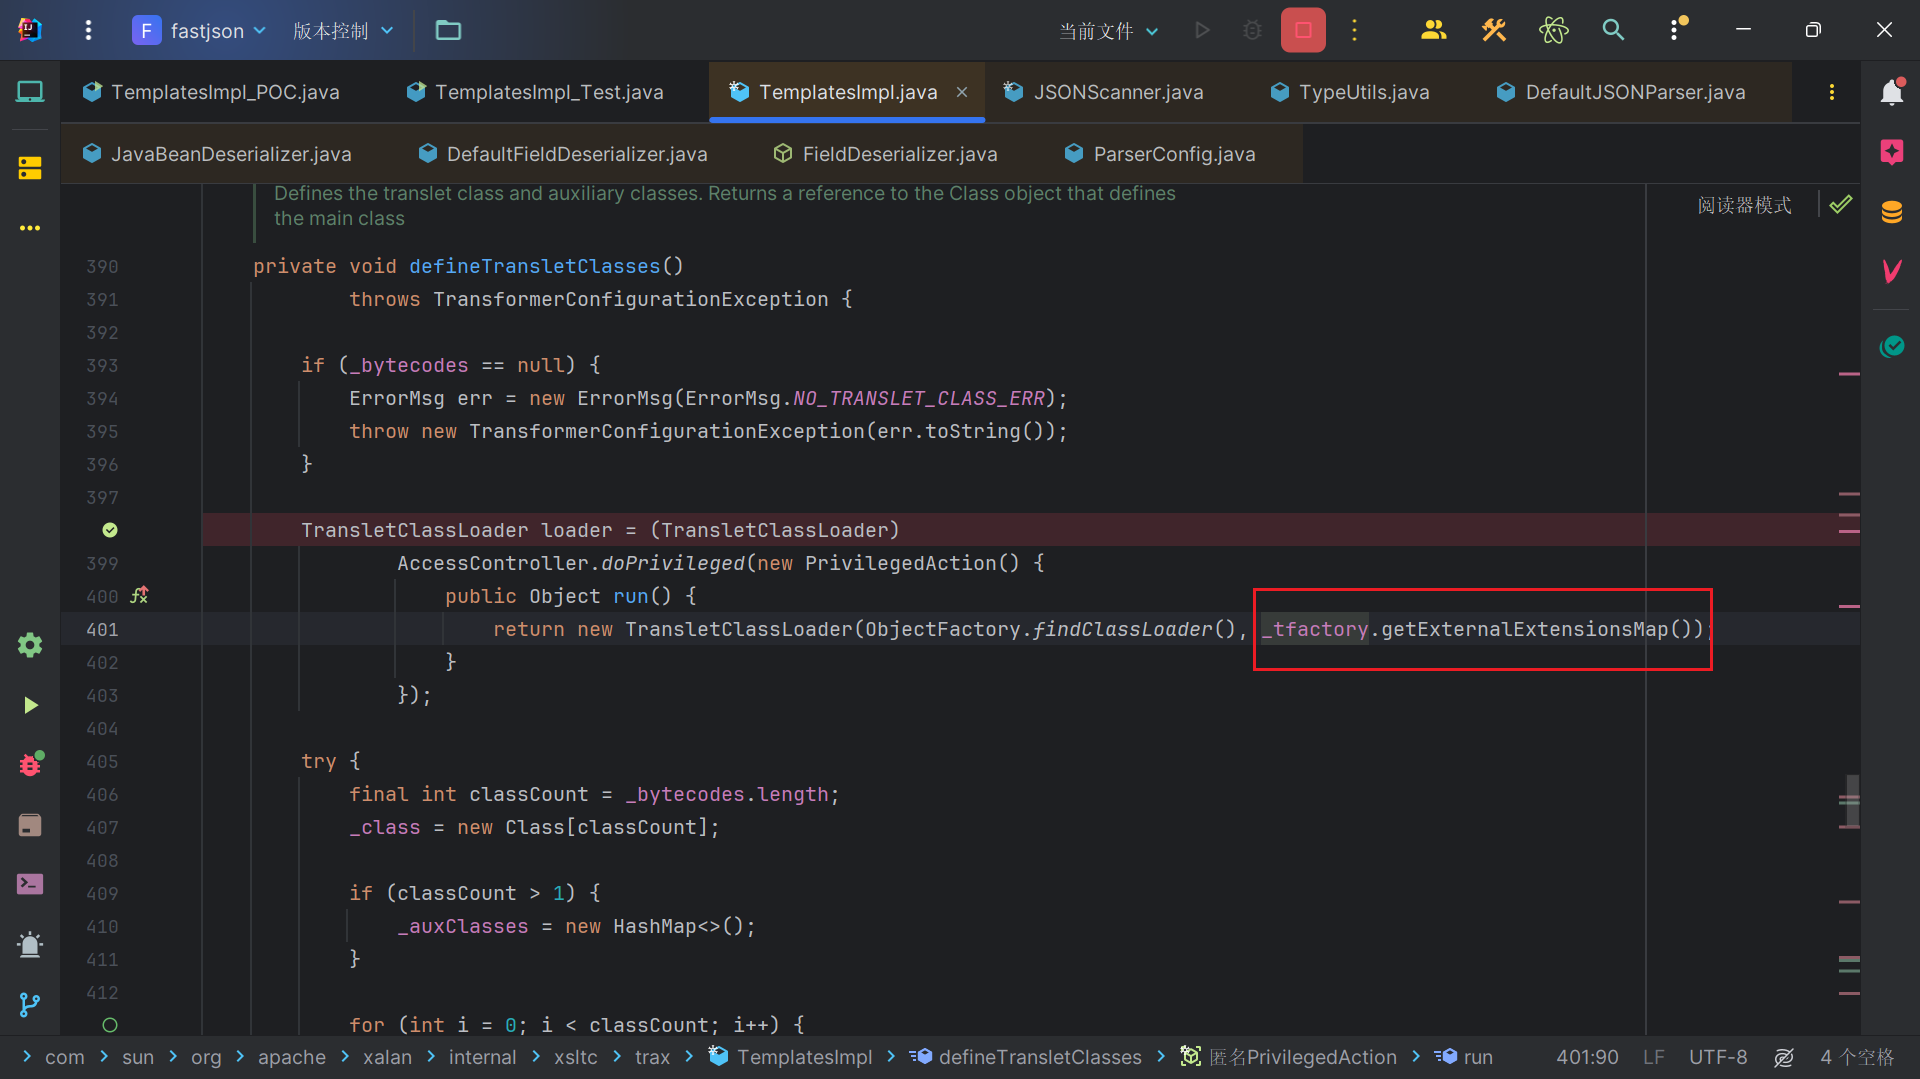The image size is (1920, 1079).
Task: Open FieldDeserializer.java tab
Action: click(886, 154)
